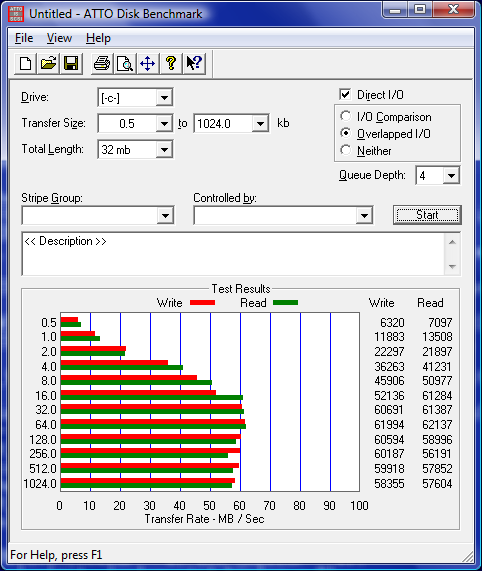Select the I/O Comparison radio button
The width and height of the screenshot is (482, 571).
[x=345, y=117]
